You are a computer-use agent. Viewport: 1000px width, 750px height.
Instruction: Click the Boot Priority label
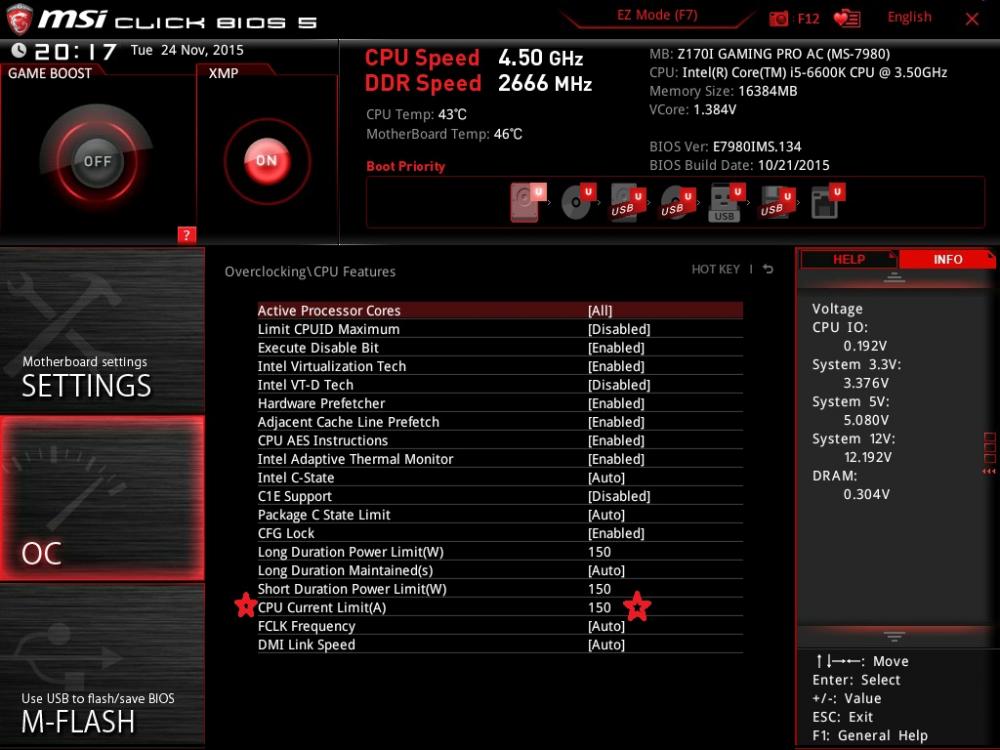click(x=406, y=166)
